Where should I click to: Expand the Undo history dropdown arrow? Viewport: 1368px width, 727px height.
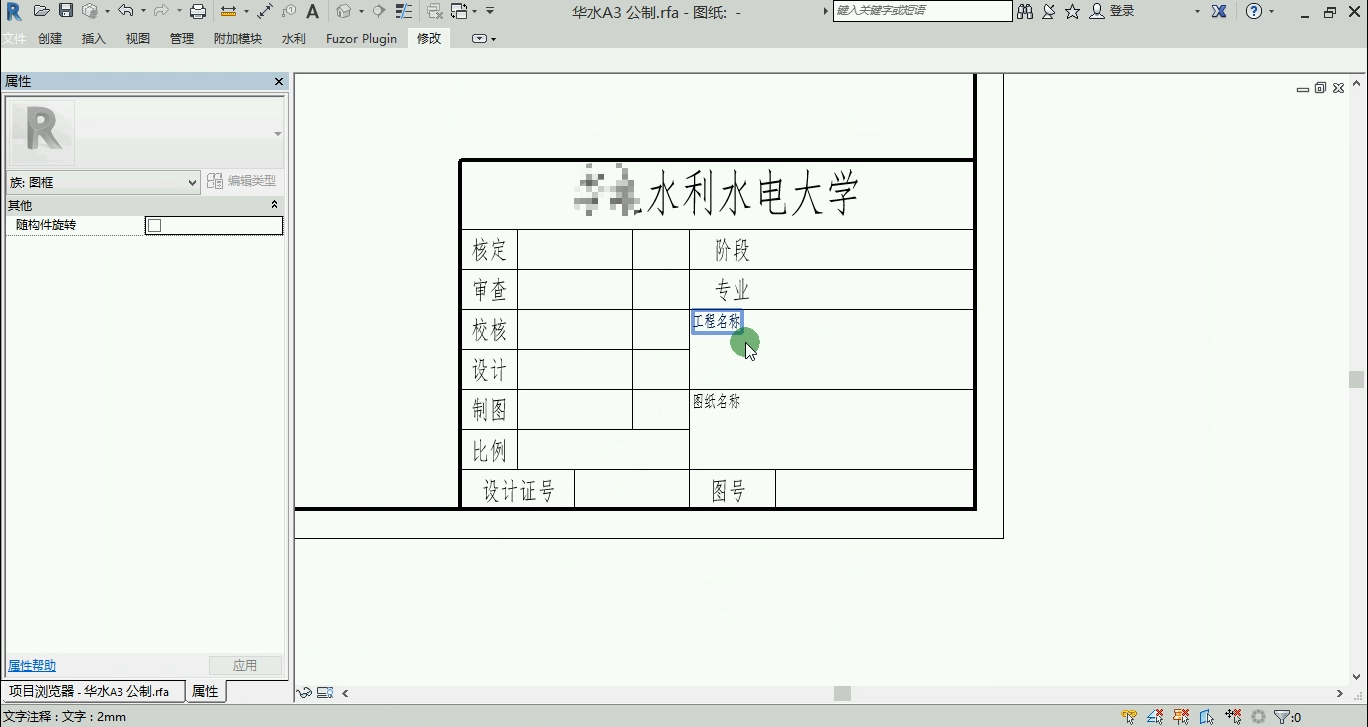pos(143,11)
